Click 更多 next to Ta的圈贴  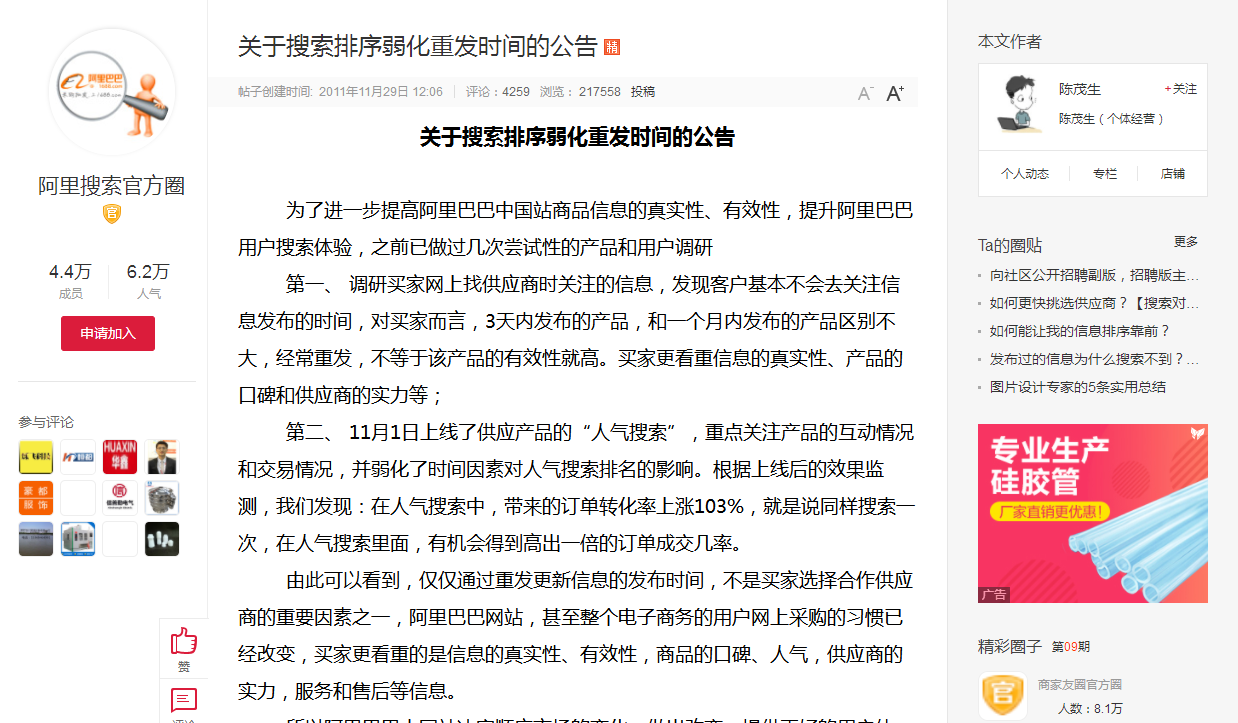[x=1186, y=242]
